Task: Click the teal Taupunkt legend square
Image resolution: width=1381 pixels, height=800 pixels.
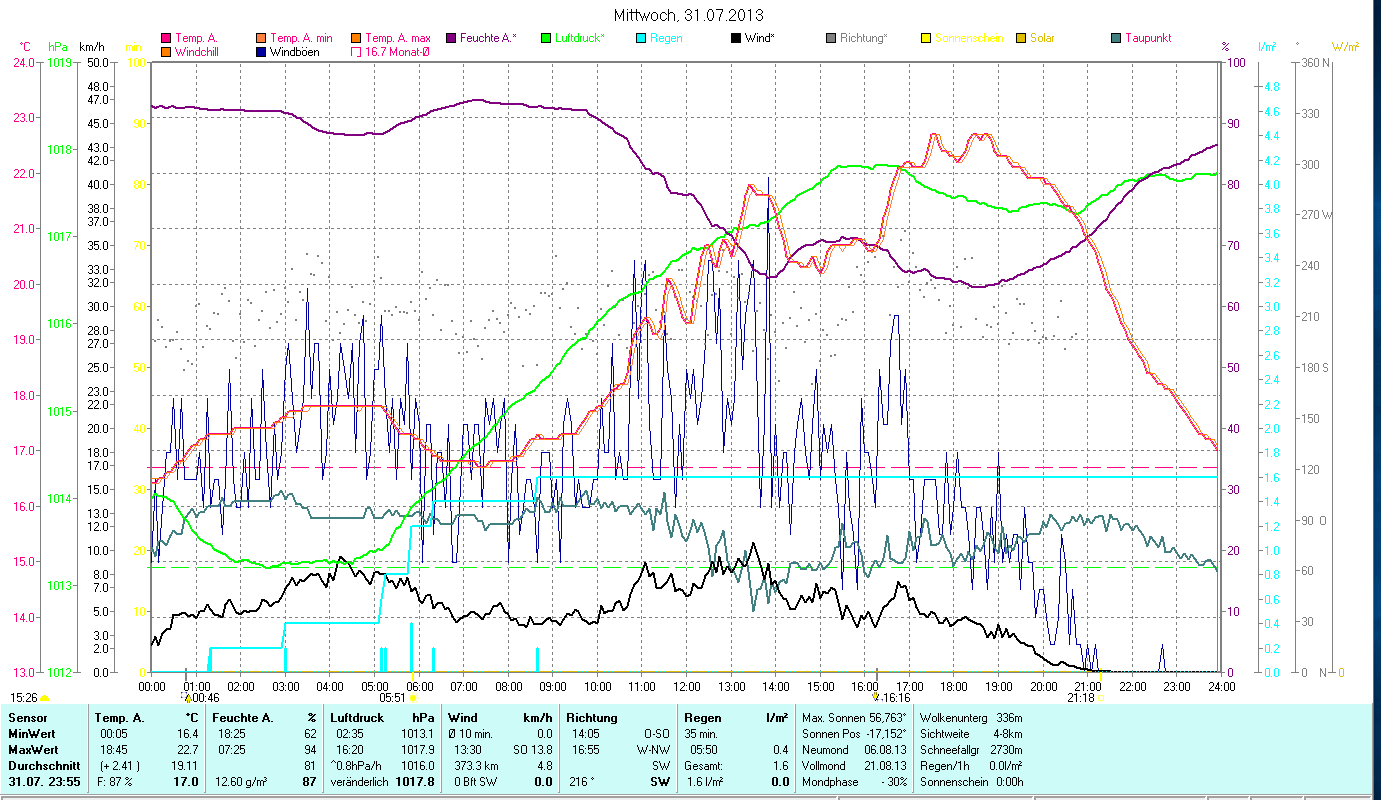Action: click(x=1116, y=38)
